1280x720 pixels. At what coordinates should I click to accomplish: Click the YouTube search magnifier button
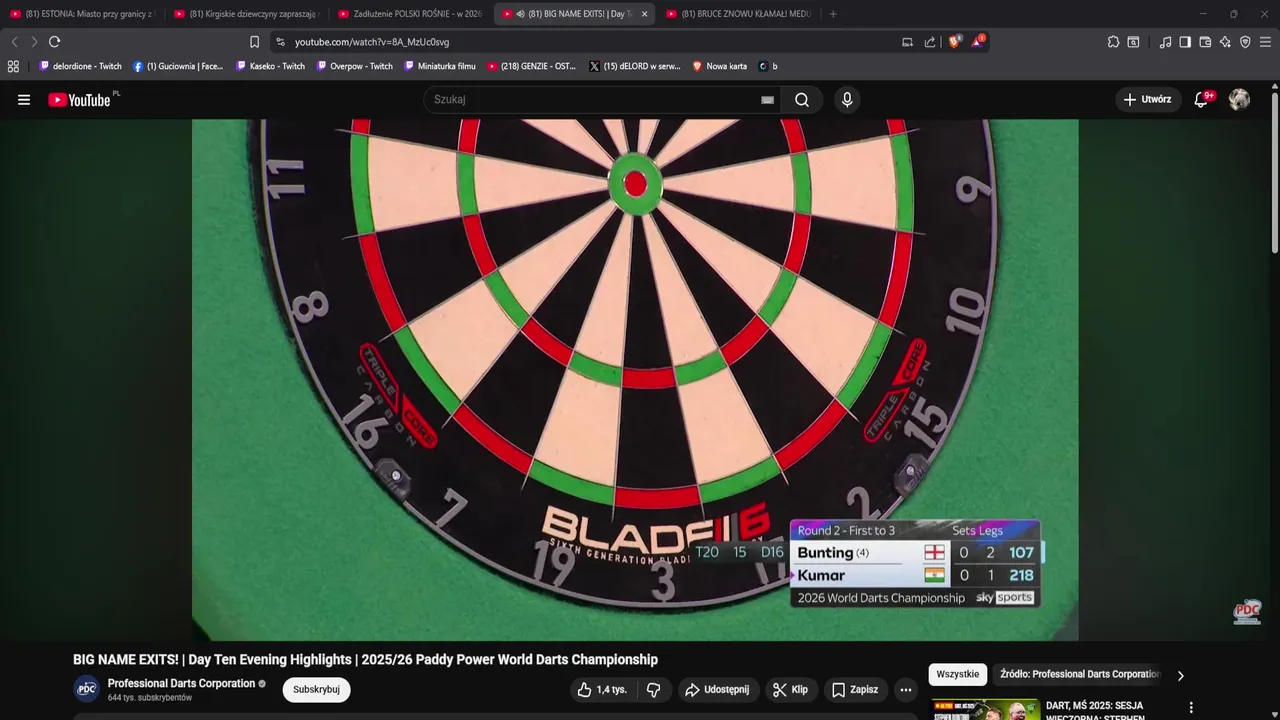(x=802, y=99)
